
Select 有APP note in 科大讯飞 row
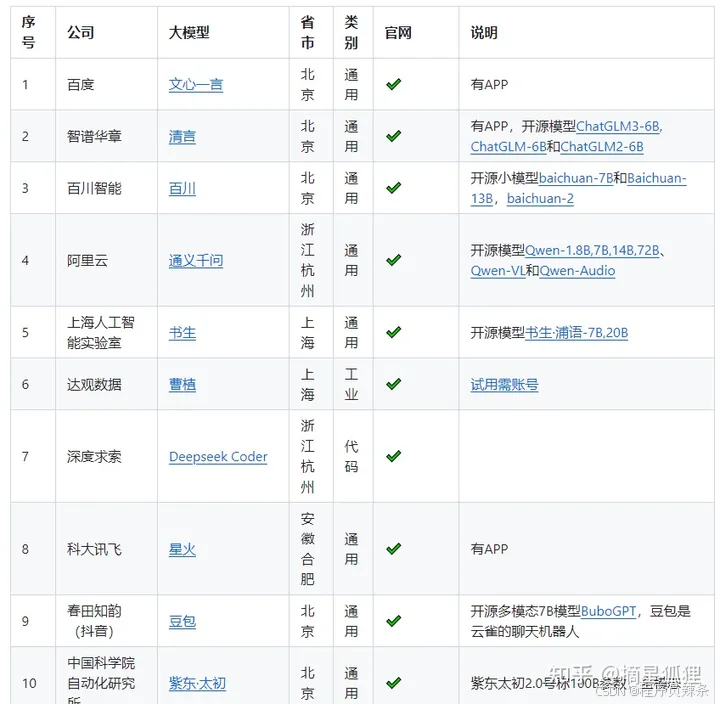tap(489, 550)
